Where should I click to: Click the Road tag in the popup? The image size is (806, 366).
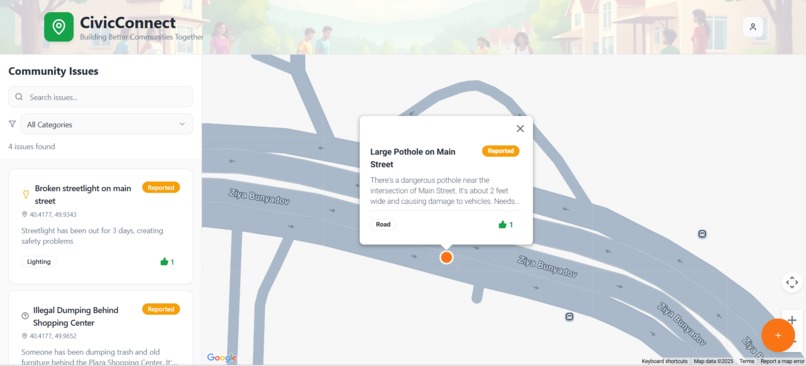tap(383, 224)
